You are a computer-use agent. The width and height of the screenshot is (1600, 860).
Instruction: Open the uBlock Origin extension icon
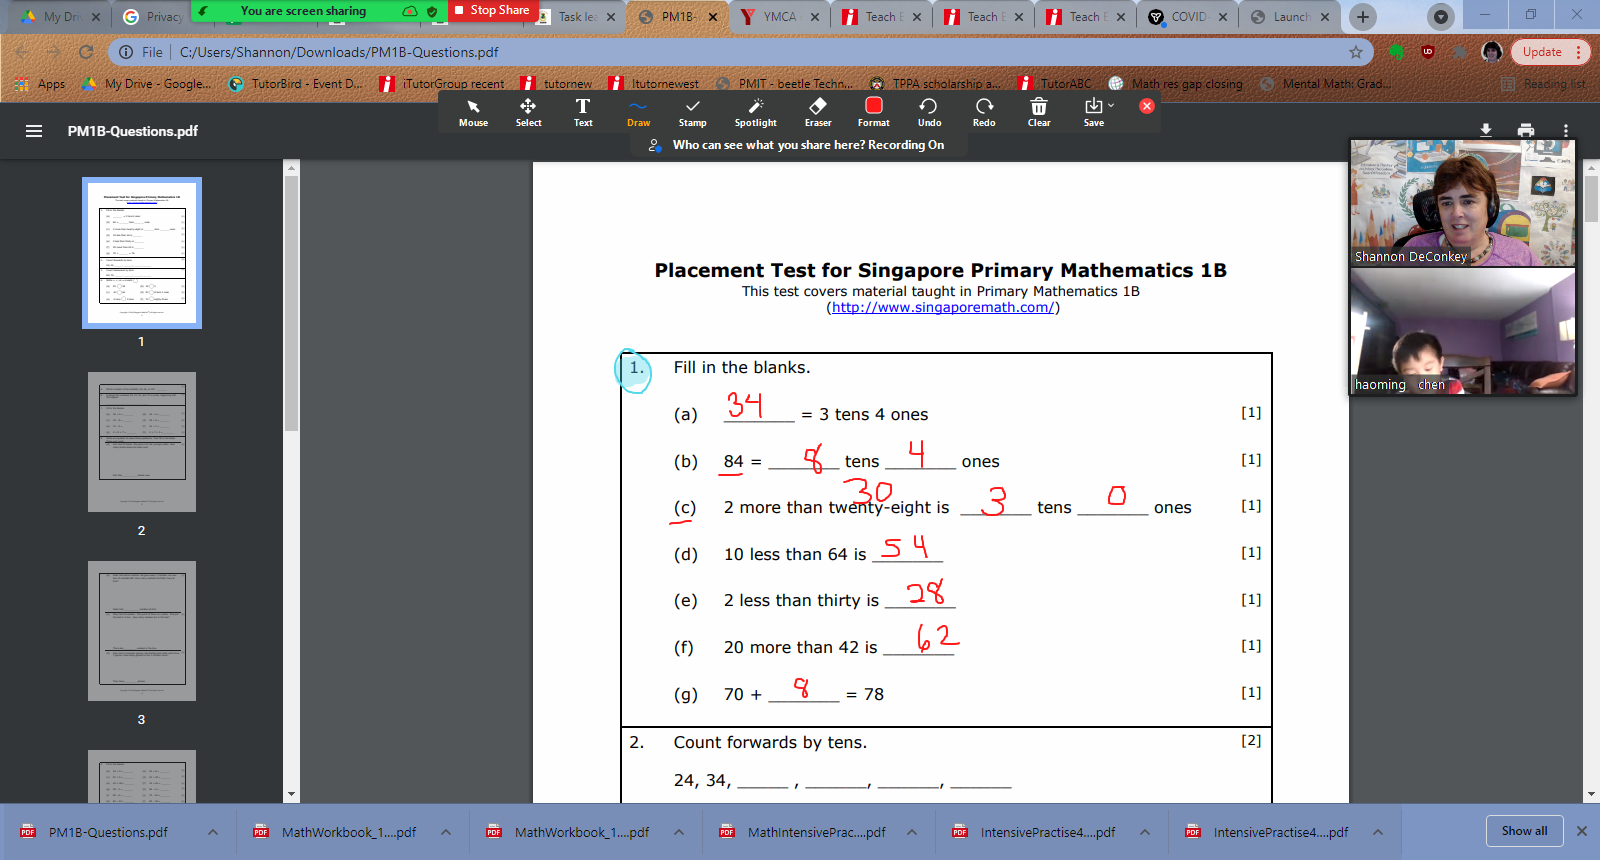coord(1428,52)
